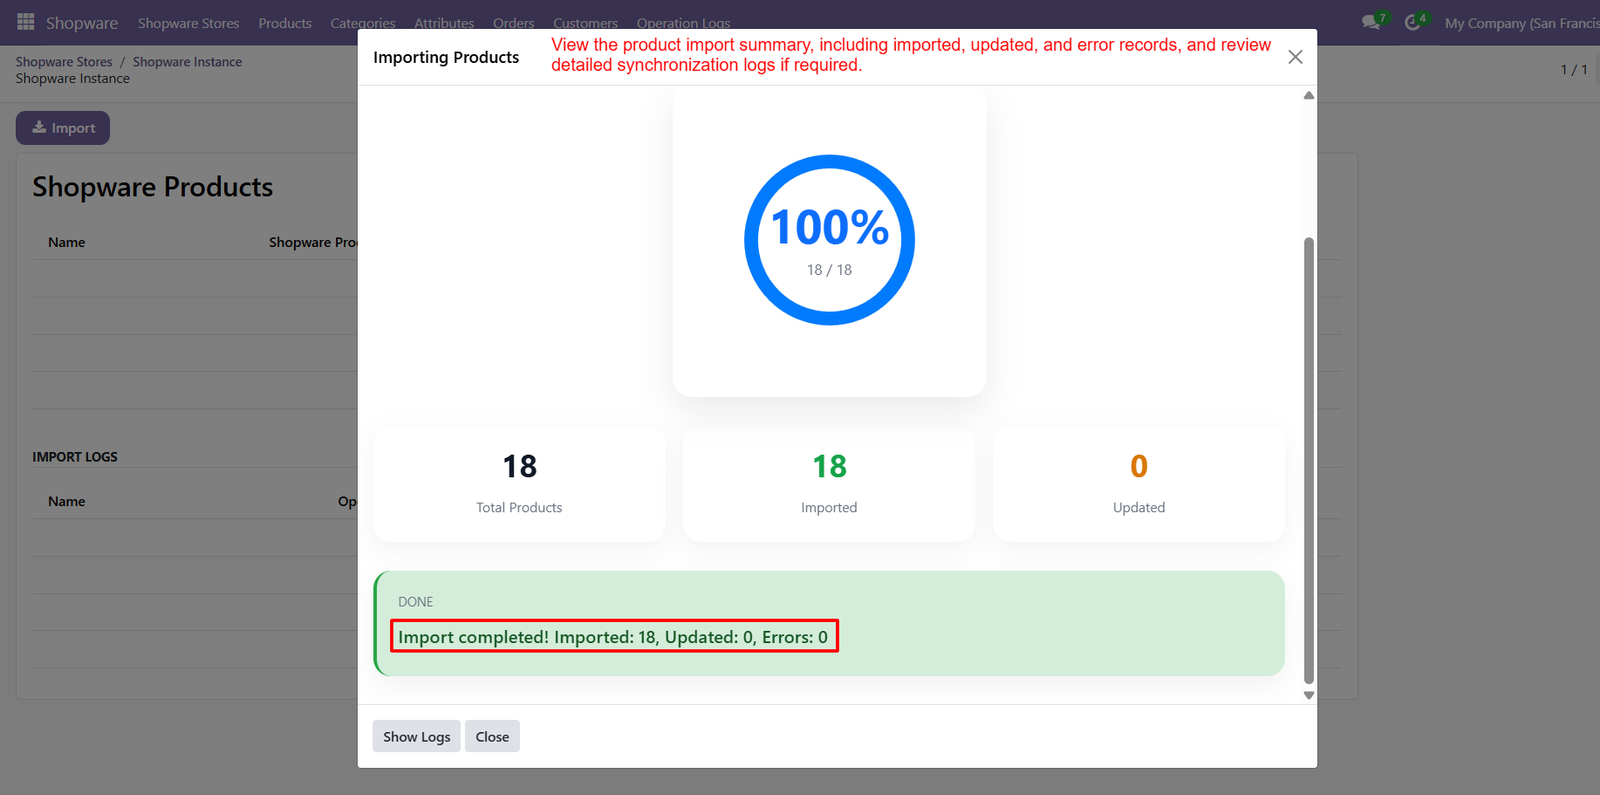The image size is (1600, 795).
Task: Open the Categories top menu
Action: (363, 23)
